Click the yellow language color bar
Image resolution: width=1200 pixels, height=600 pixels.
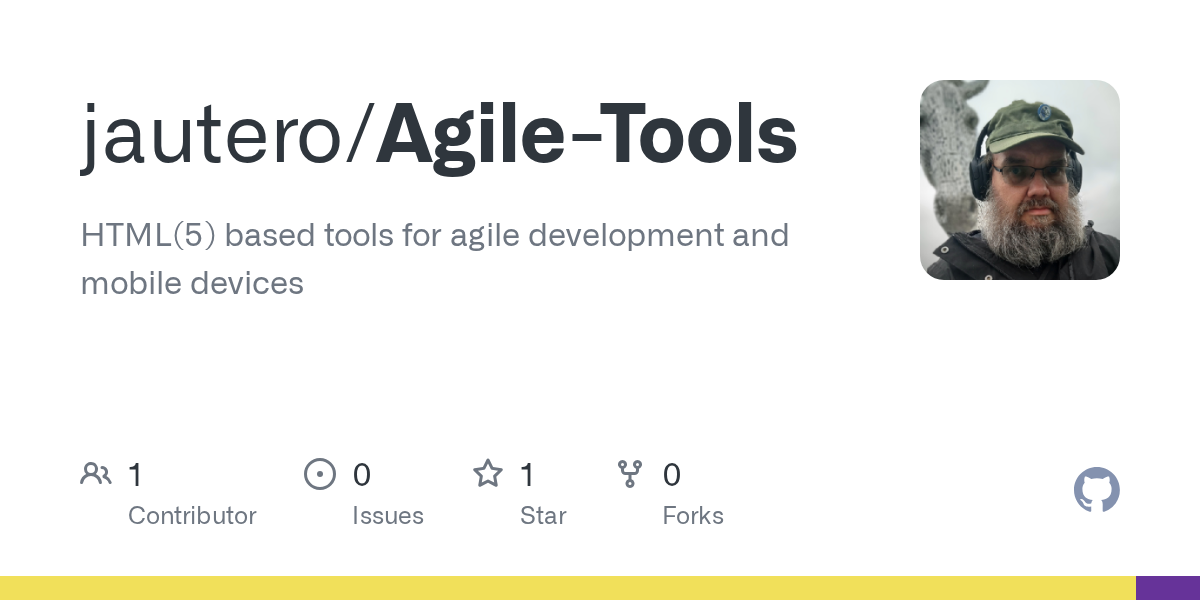click(x=567, y=588)
